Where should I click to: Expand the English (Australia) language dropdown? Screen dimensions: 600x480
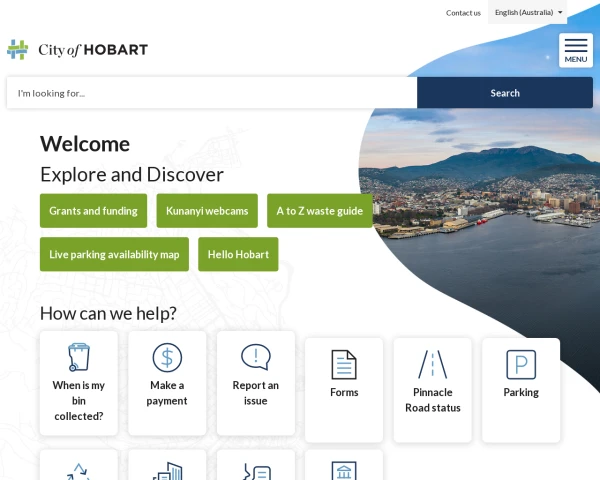pyautogui.click(x=529, y=13)
